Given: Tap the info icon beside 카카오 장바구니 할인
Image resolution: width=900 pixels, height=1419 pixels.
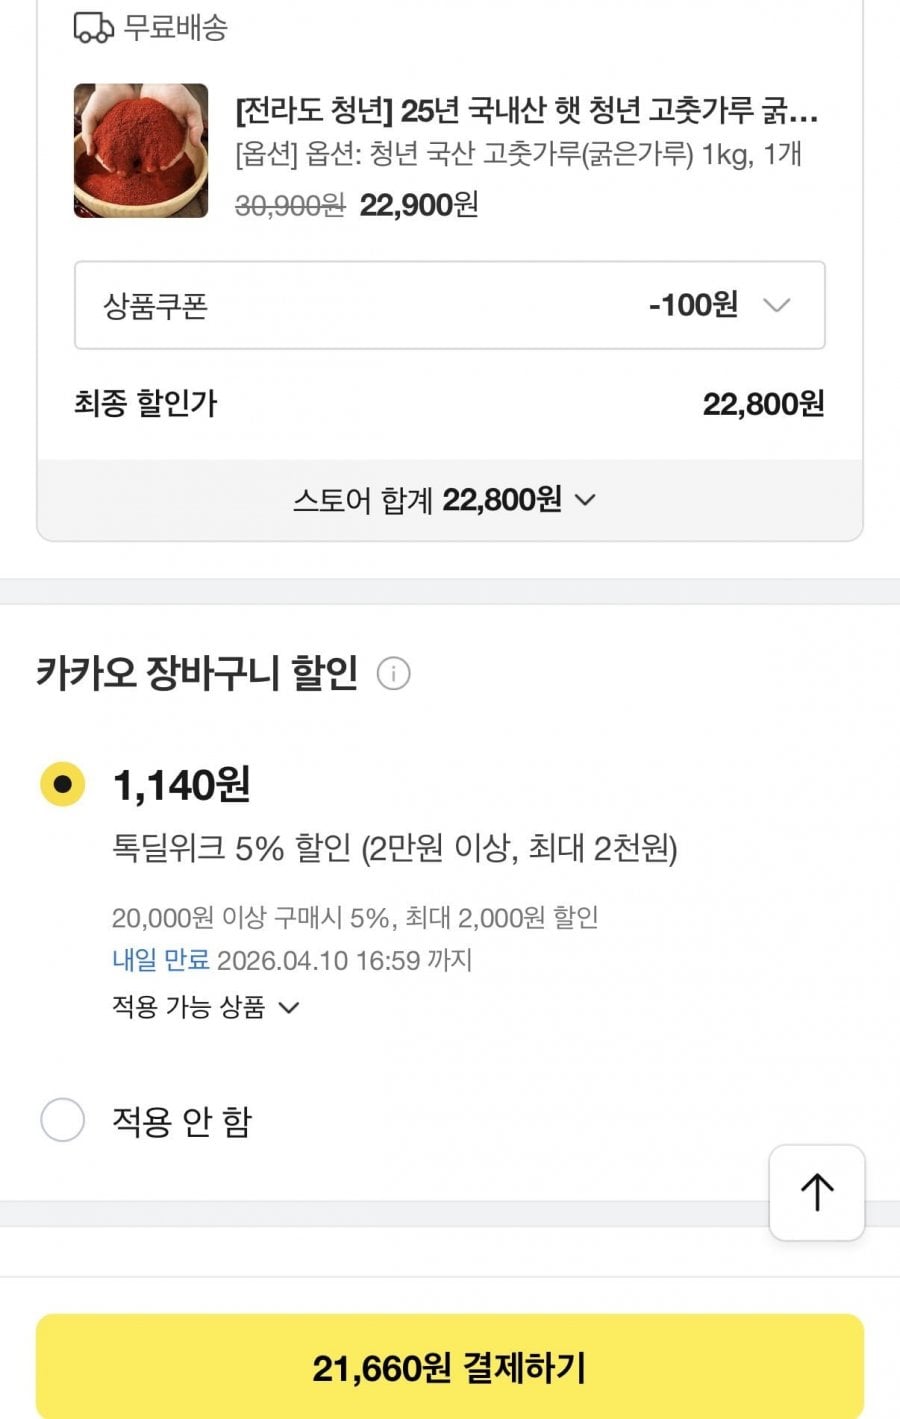Looking at the screenshot, I should coord(393,673).
